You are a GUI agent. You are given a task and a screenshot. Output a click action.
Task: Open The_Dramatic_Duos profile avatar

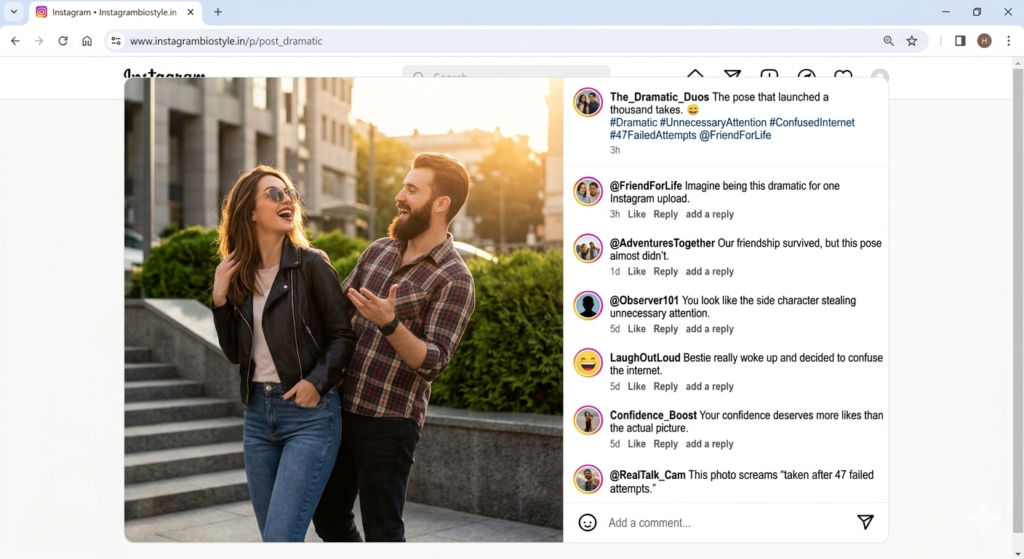coord(588,102)
